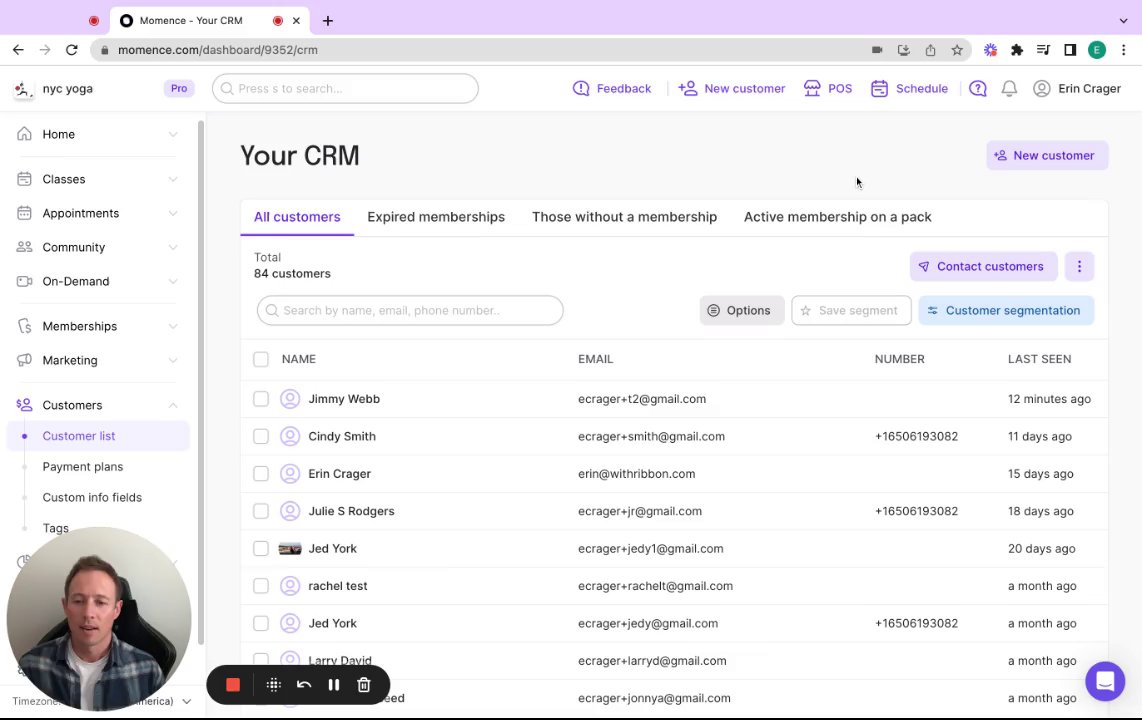The width and height of the screenshot is (1142, 720).
Task: Click the sidebar scrollbar
Action: (x=201, y=382)
